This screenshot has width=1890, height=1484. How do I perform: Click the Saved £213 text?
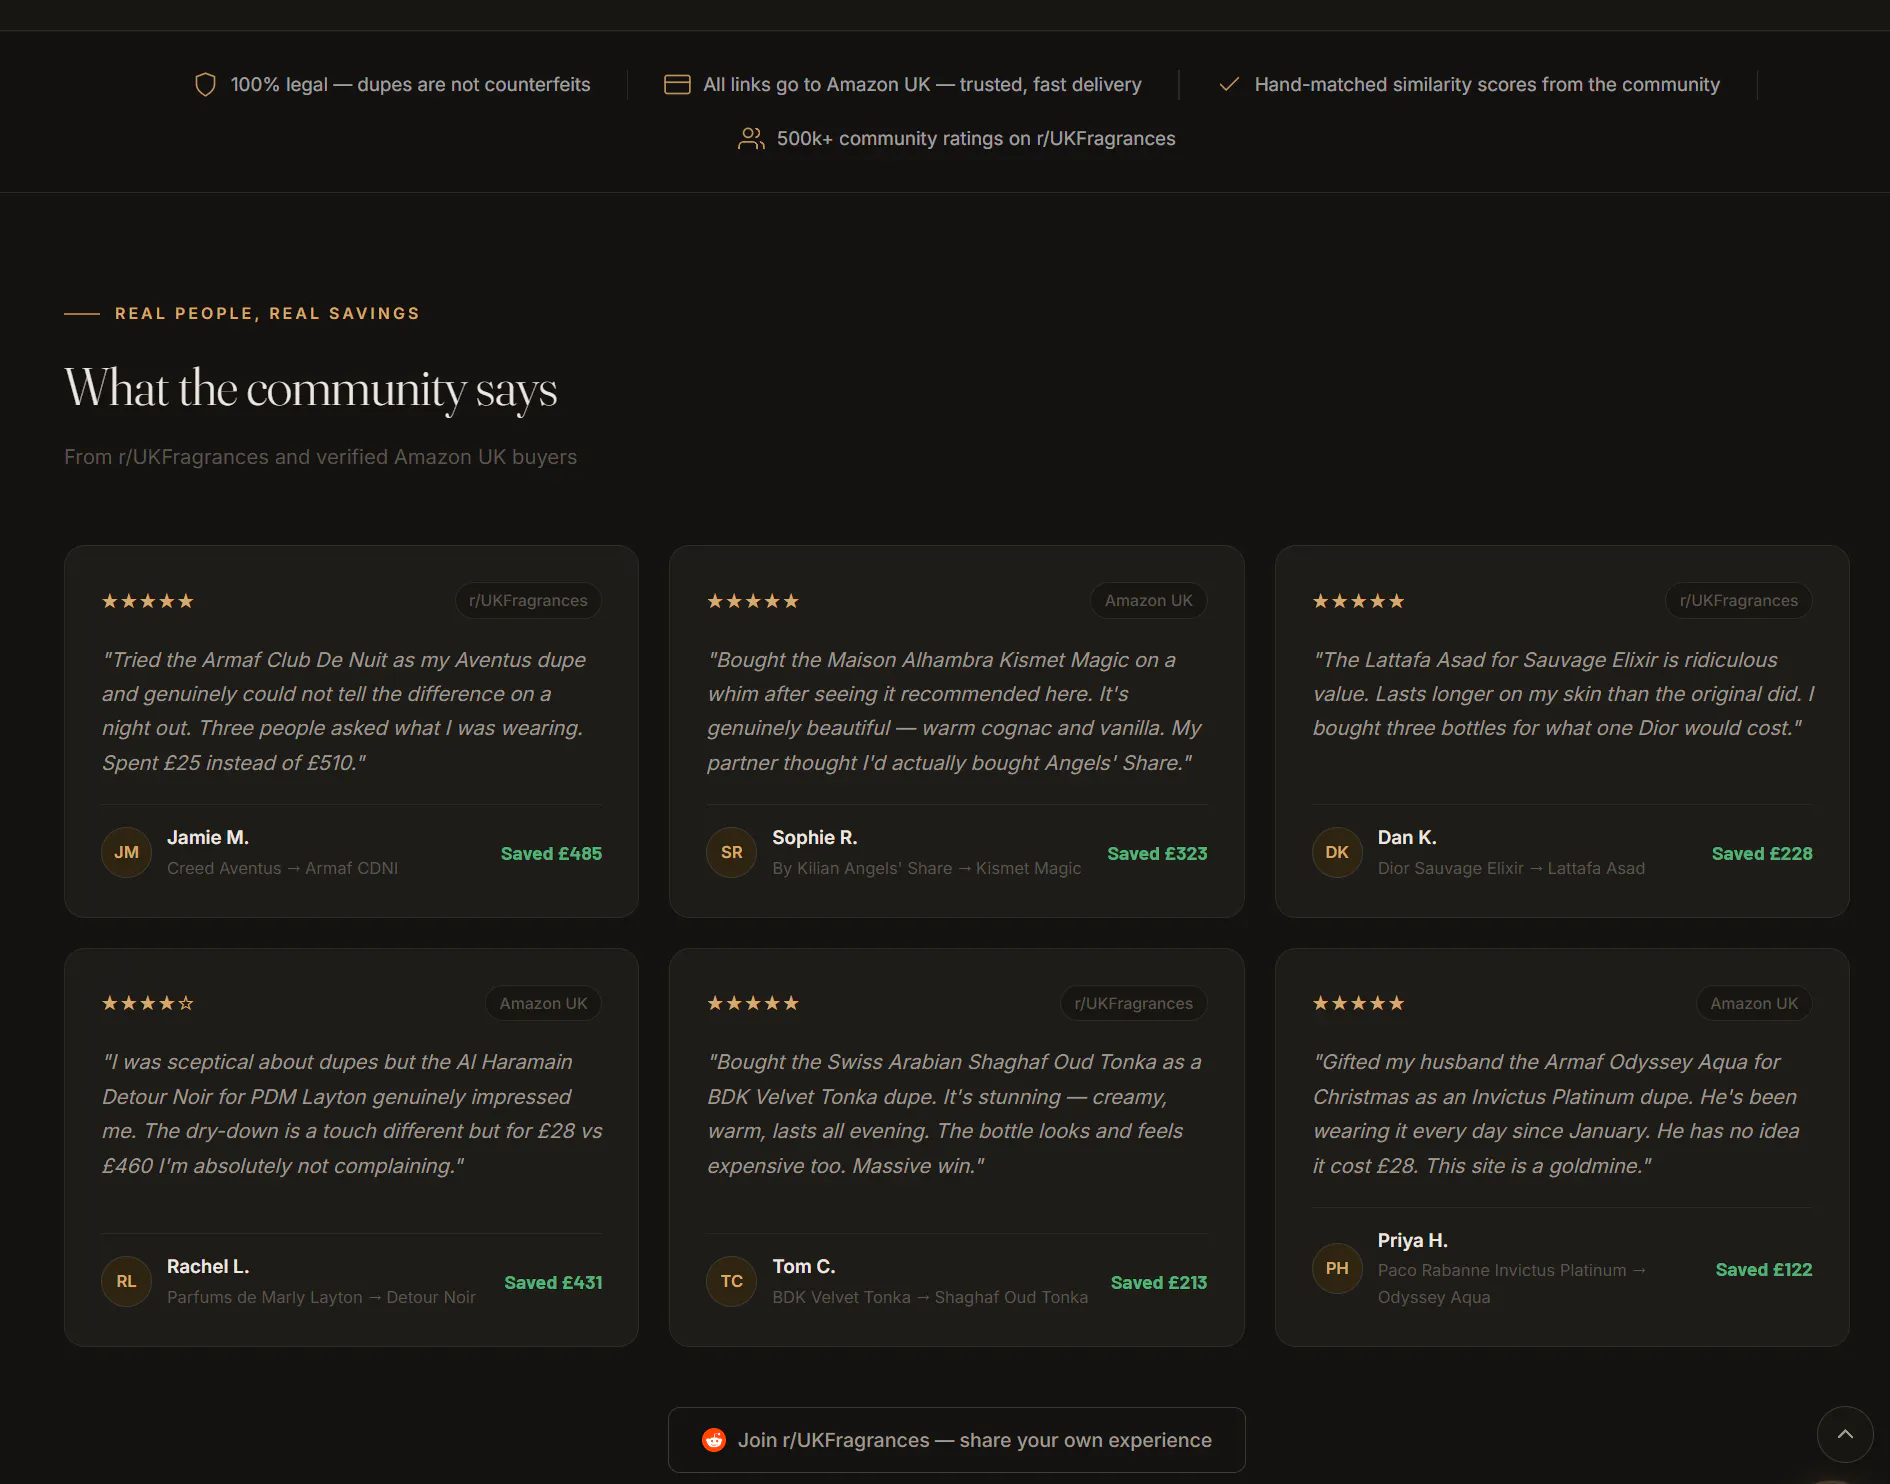point(1159,1283)
